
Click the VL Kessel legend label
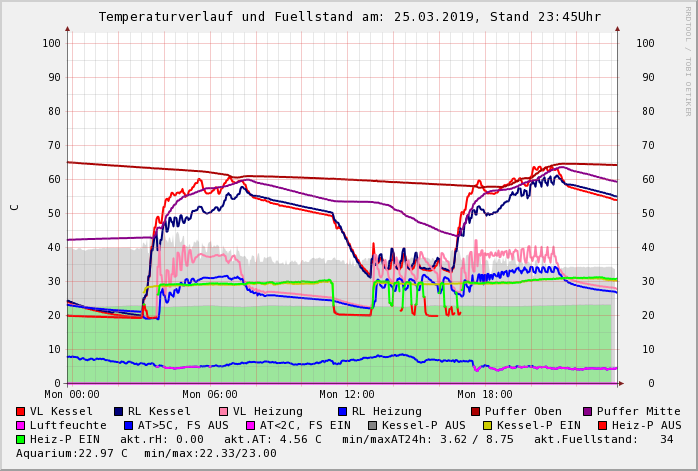click(x=61, y=411)
